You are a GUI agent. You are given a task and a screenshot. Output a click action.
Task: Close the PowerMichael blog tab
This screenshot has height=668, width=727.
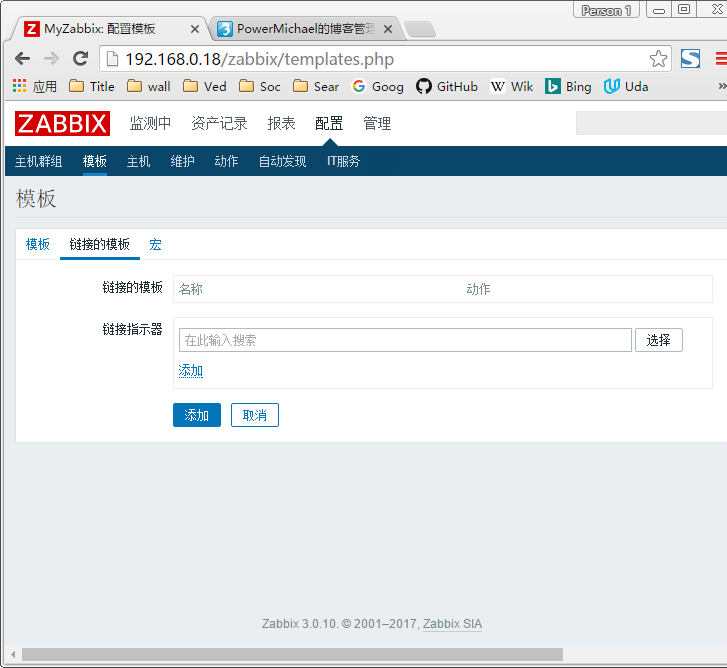pyautogui.click(x=388, y=29)
